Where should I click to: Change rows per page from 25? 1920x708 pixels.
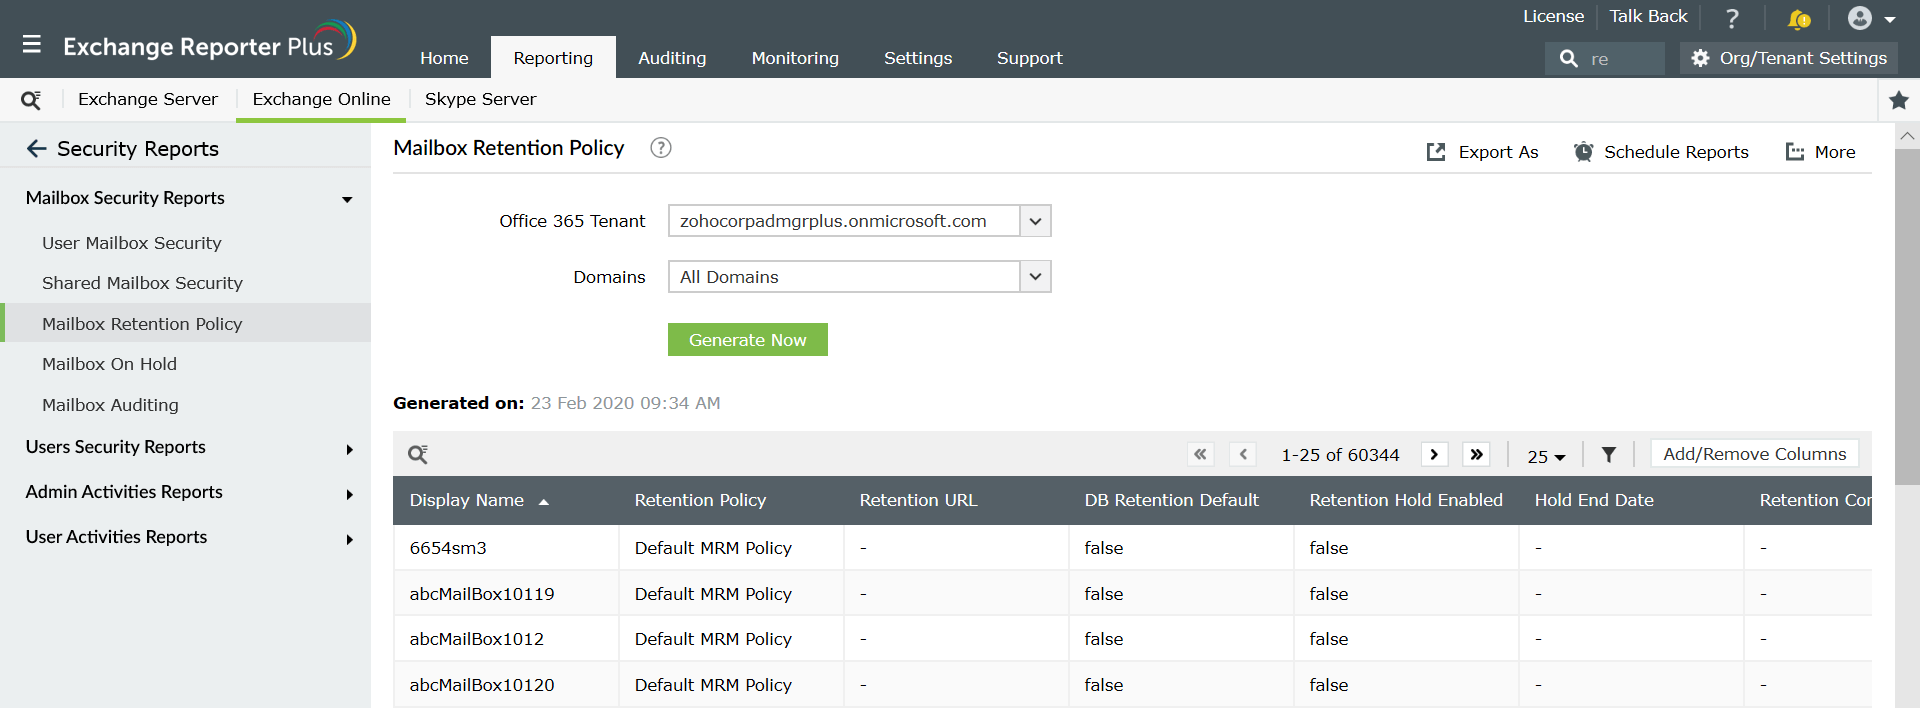[1546, 456]
